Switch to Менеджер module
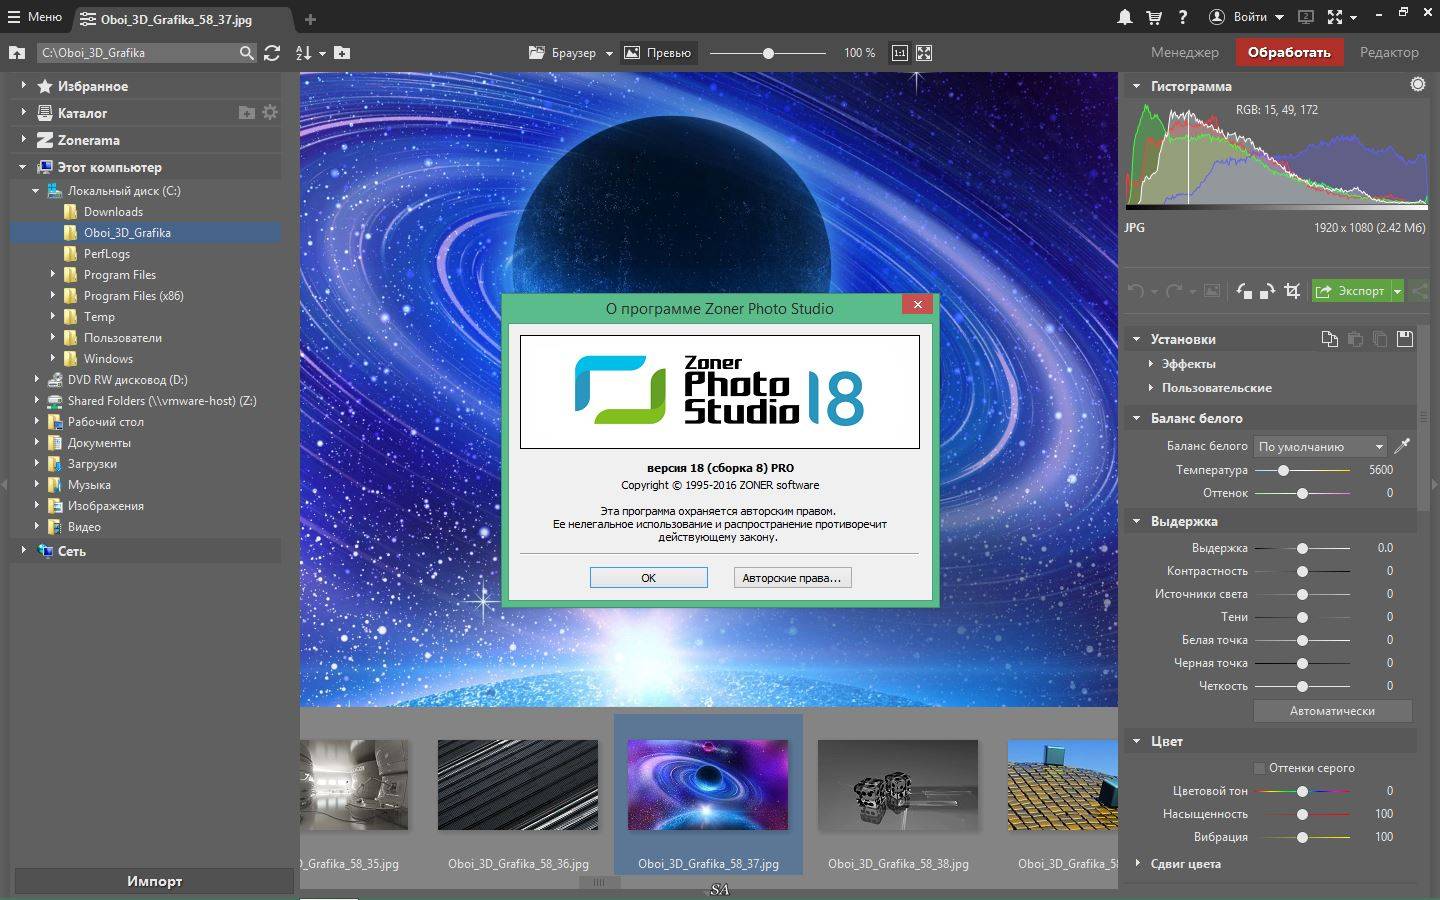Screen dimensions: 1440x900 tap(1184, 52)
